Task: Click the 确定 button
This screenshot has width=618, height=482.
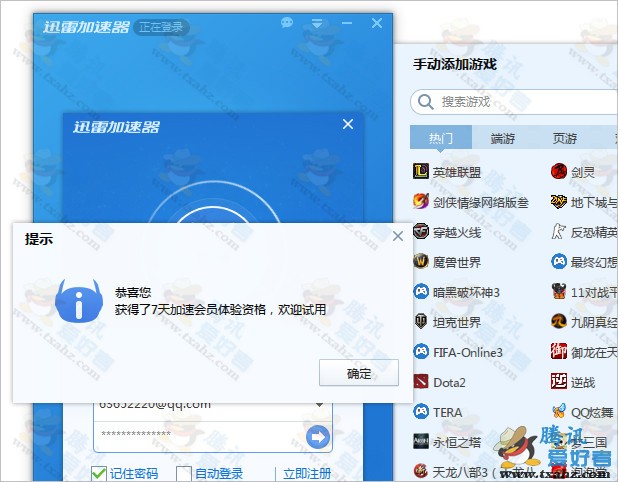Action: 359,373
